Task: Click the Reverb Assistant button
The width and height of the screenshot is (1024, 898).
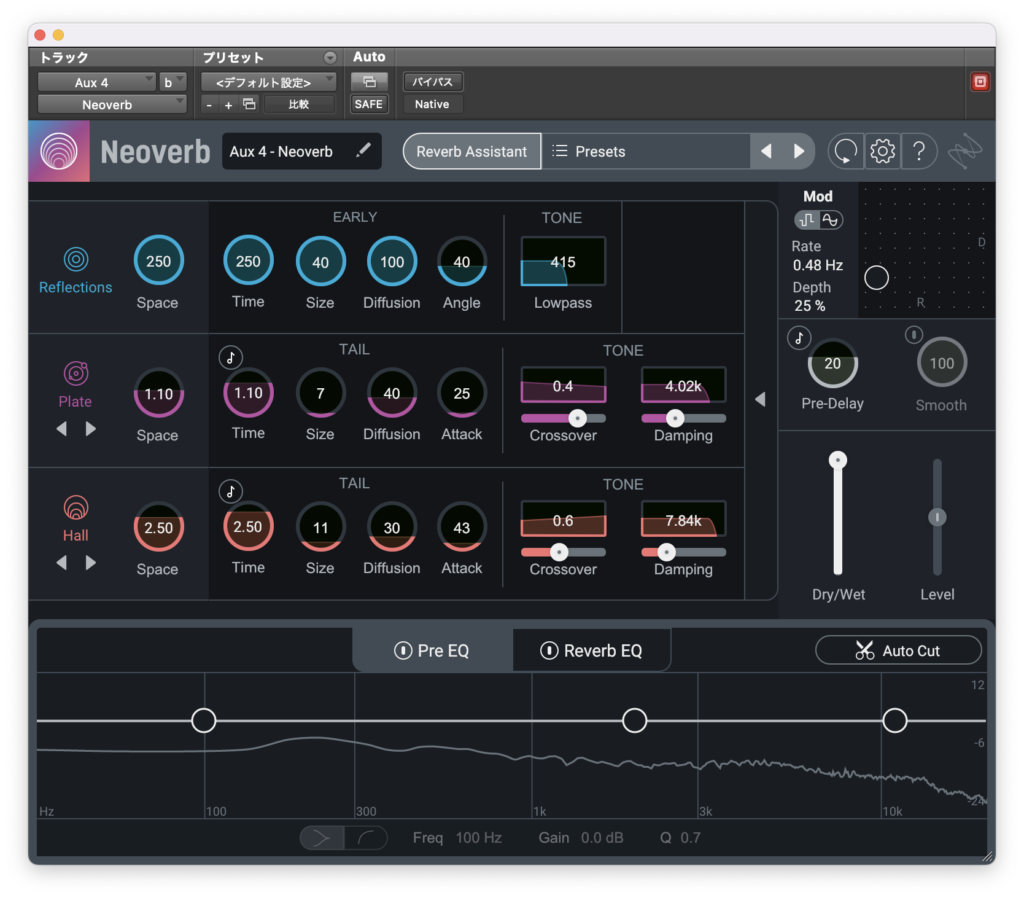Action: click(x=472, y=152)
